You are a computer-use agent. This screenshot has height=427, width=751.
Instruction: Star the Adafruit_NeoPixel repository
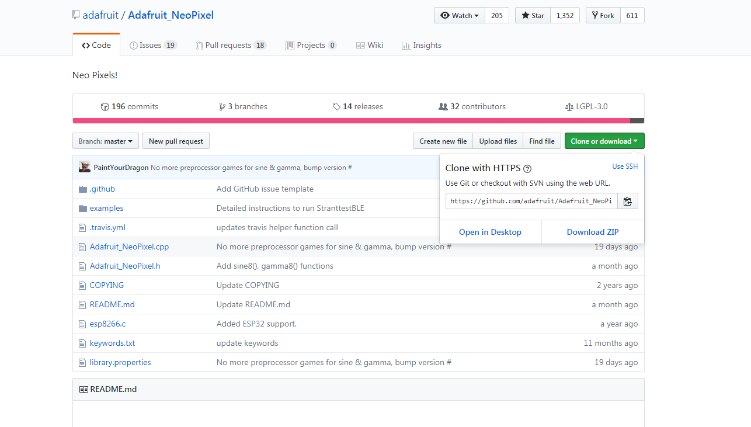533,15
